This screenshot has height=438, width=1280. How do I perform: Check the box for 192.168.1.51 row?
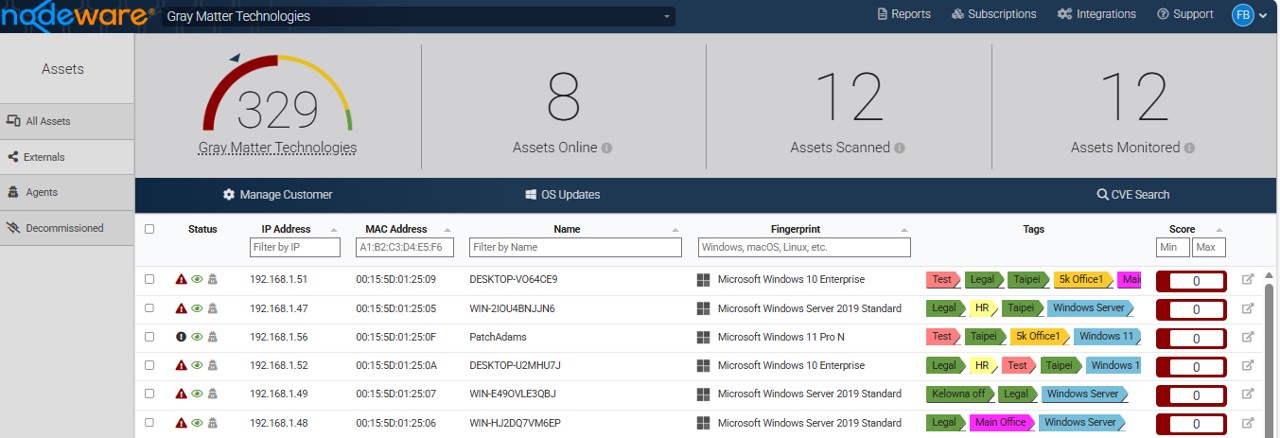tap(149, 280)
